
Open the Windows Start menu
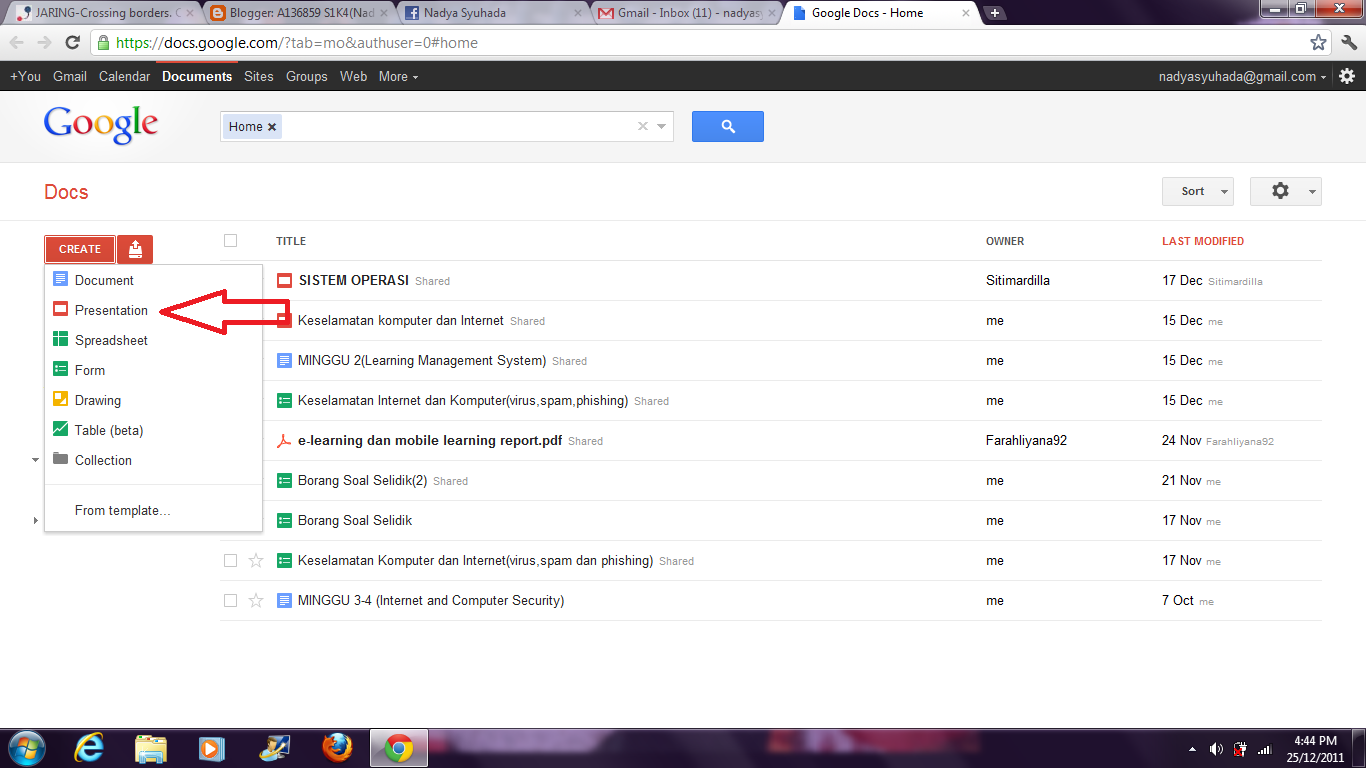(x=27, y=748)
